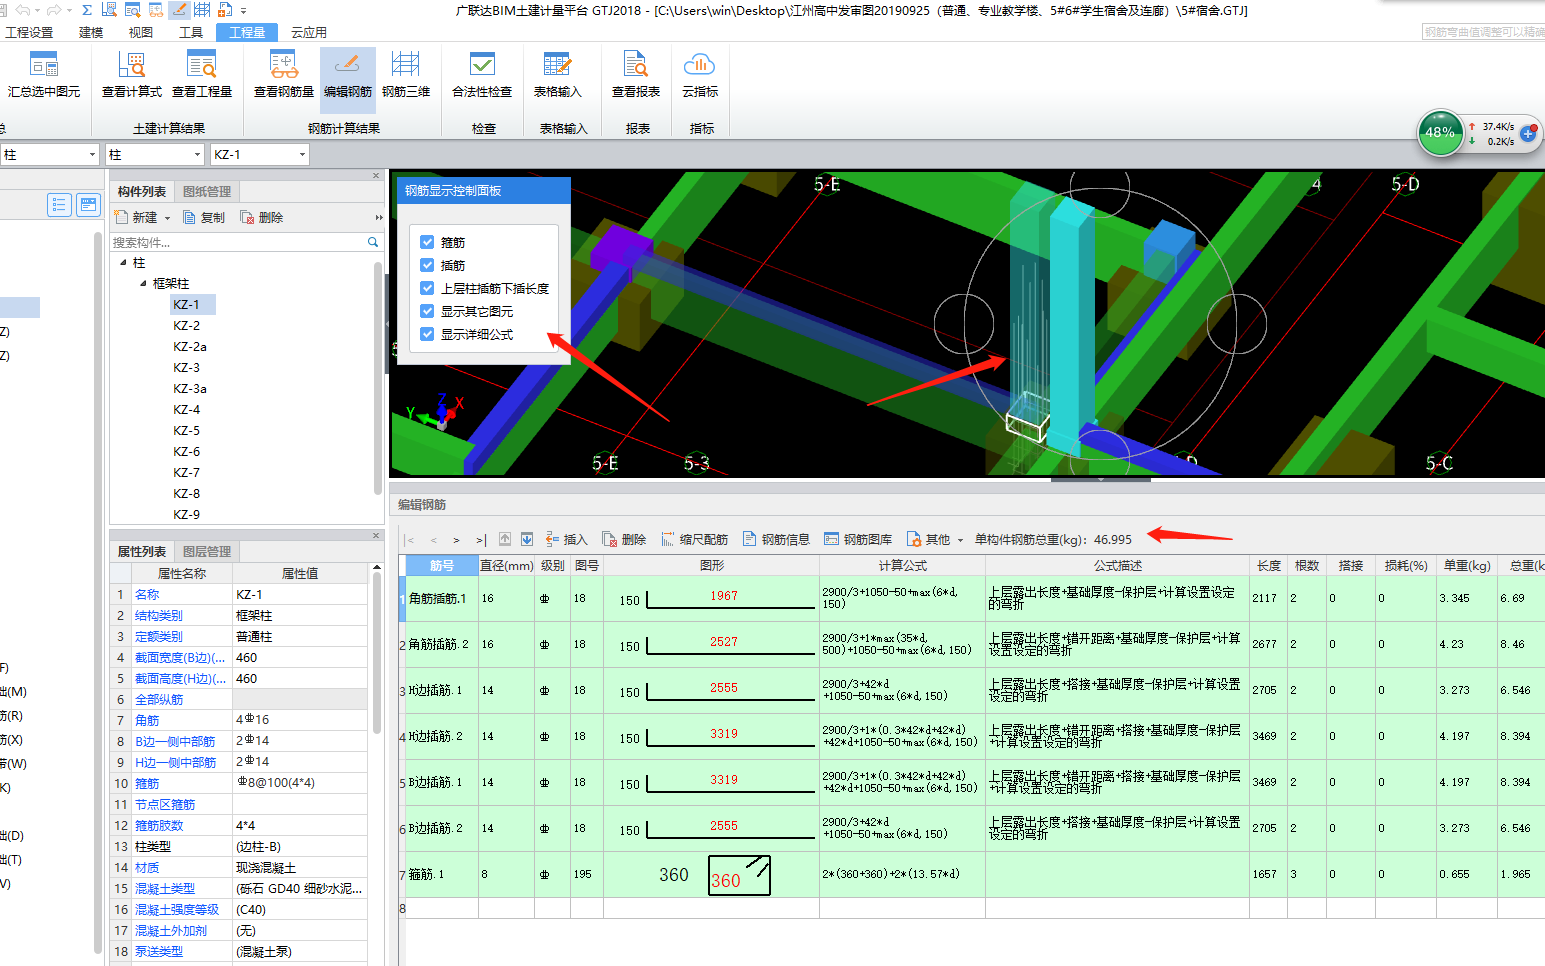Viewport: 1545px width, 966px height.
Task: Search components magnifier icon
Action: coord(373,242)
